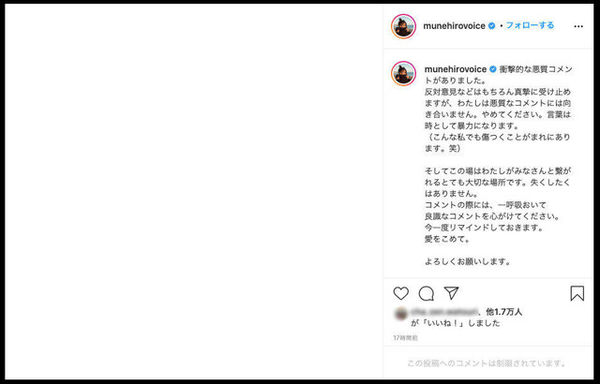600x384 pixels.
Task: Click the verified badge beside the caption username
Action: [x=493, y=69]
